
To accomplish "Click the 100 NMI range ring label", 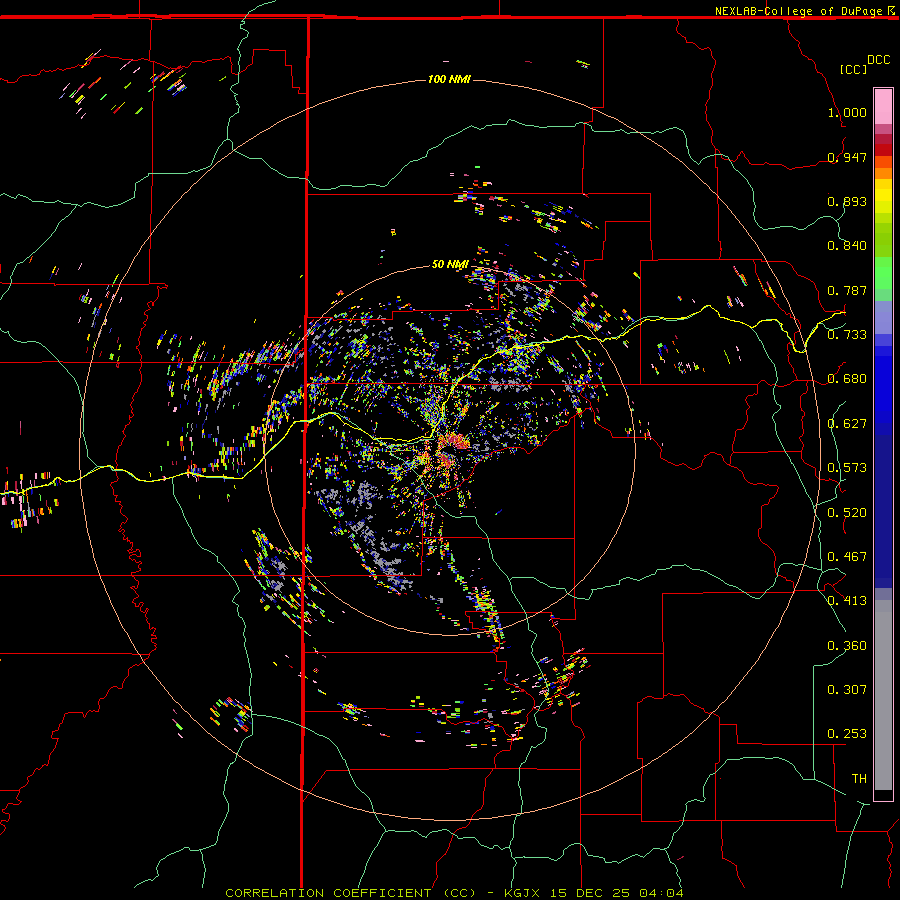I will click(449, 79).
